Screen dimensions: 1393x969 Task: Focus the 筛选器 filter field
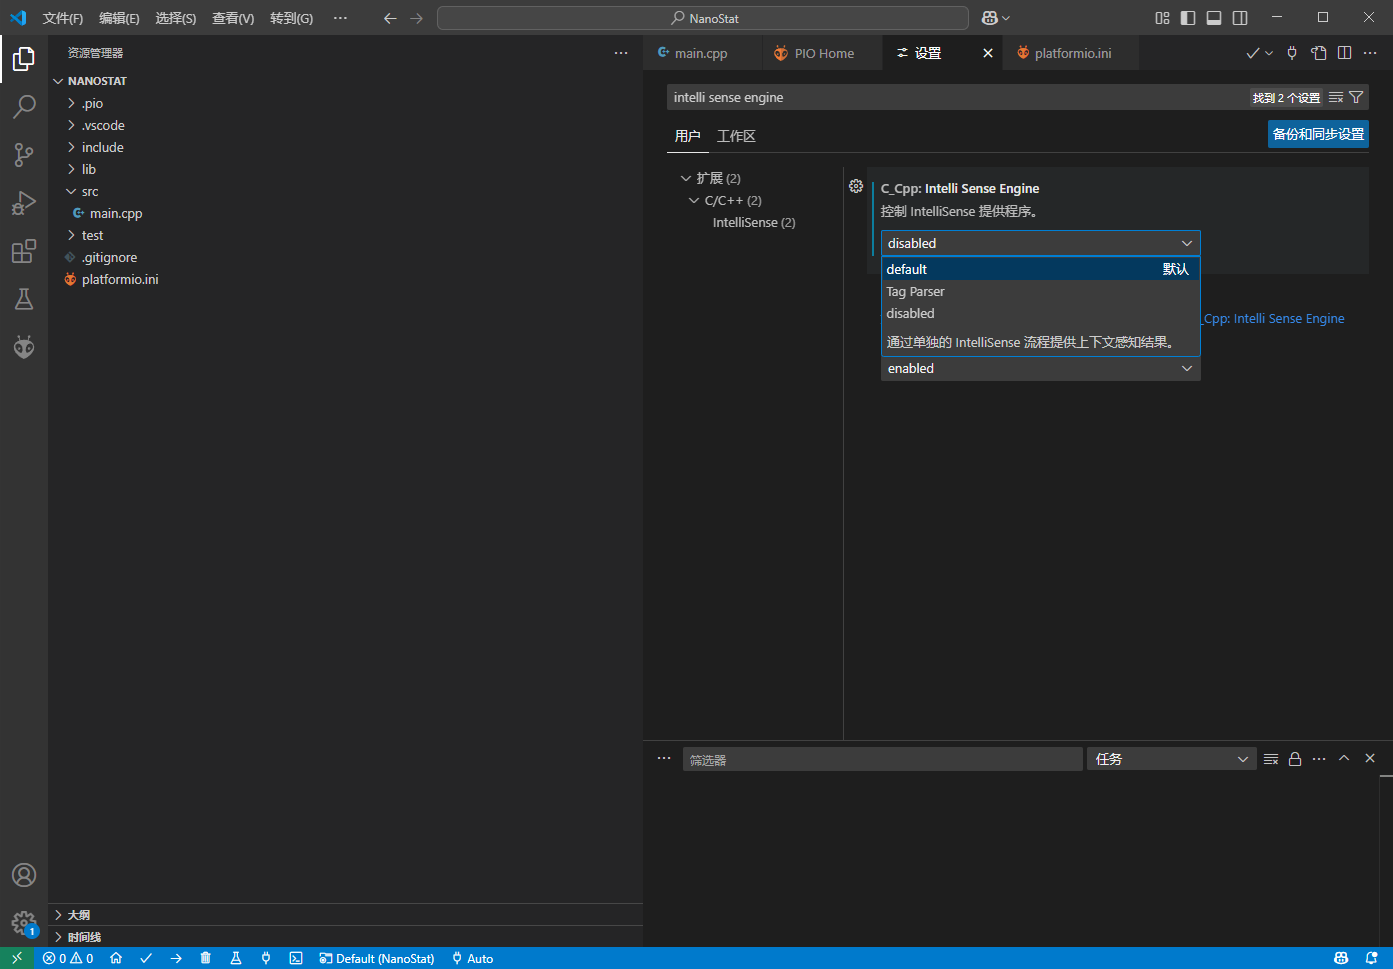coord(882,759)
